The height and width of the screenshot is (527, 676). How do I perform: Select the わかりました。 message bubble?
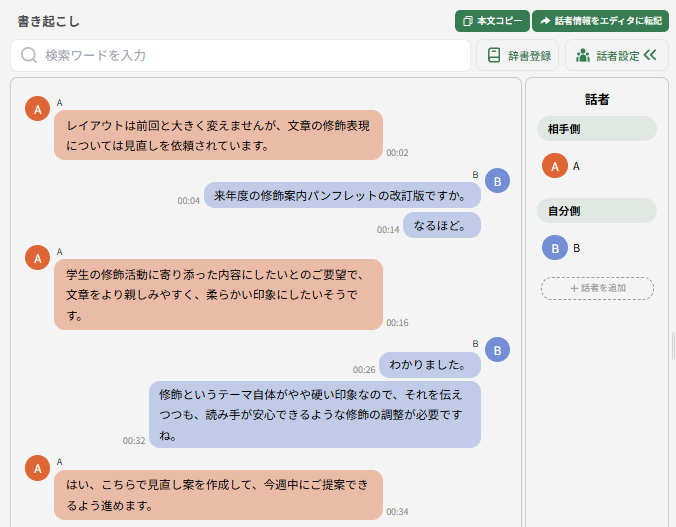tap(430, 365)
